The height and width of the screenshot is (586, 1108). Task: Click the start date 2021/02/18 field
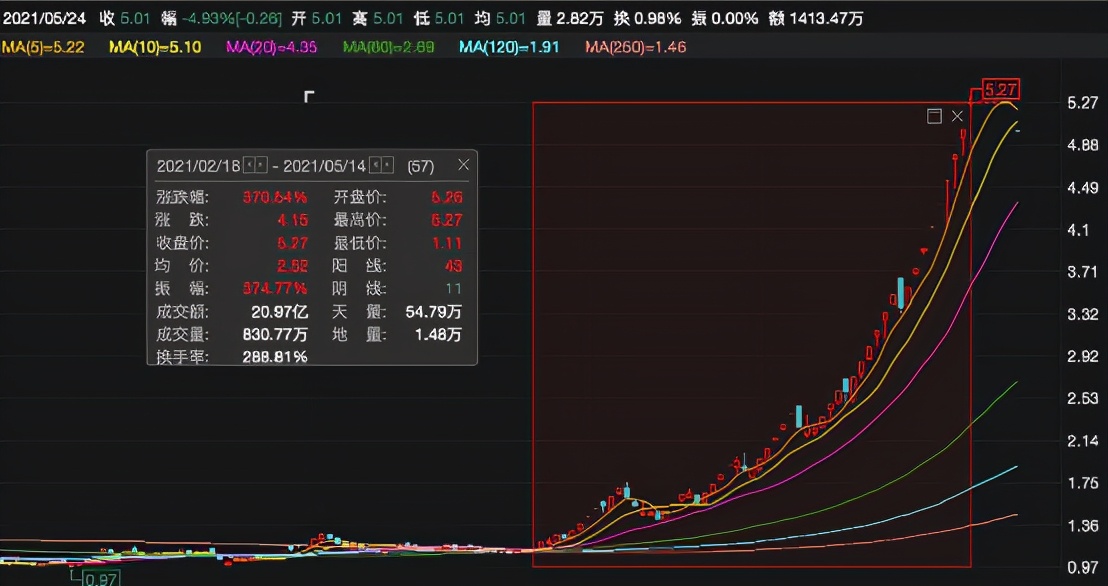200,165
